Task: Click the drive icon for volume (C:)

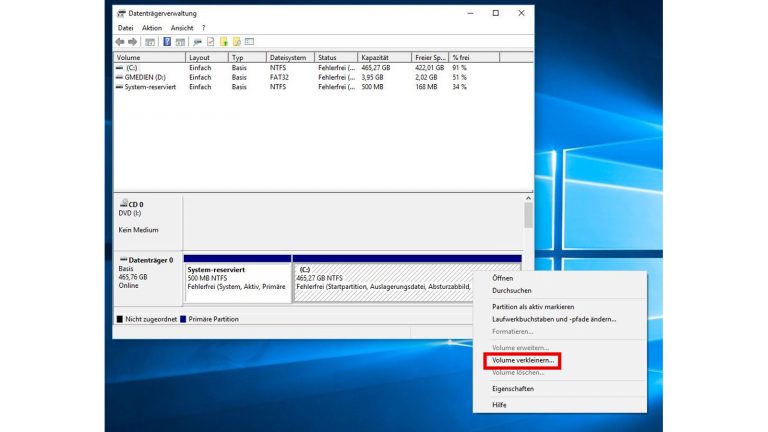Action: [x=121, y=67]
